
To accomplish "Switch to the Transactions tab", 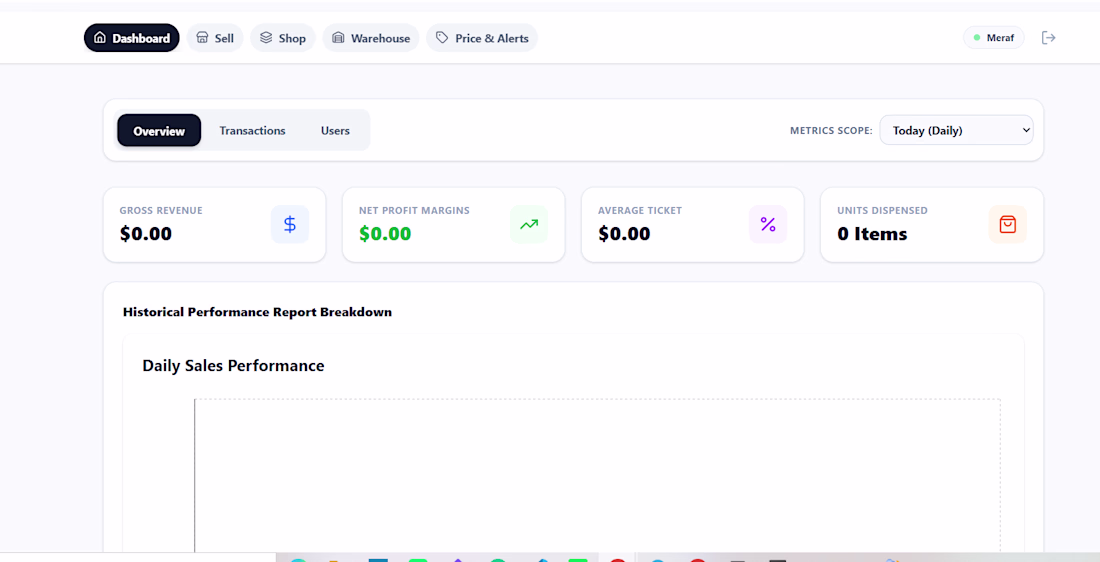I will click(253, 131).
